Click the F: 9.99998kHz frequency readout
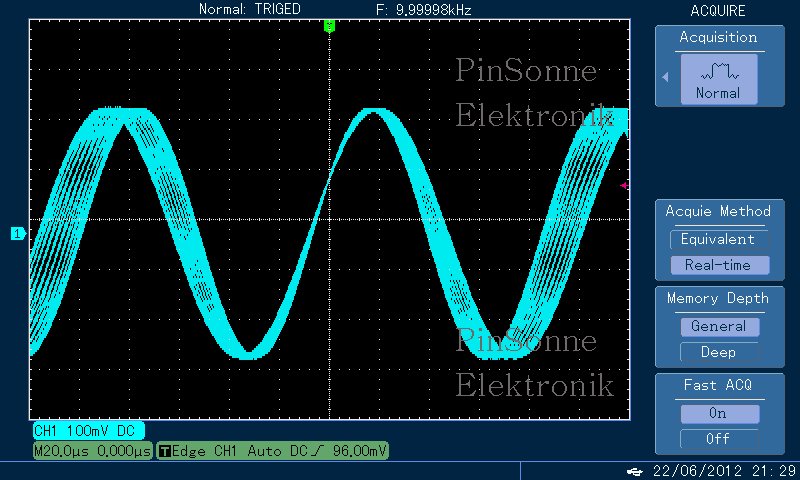The height and width of the screenshot is (480, 800). (423, 10)
